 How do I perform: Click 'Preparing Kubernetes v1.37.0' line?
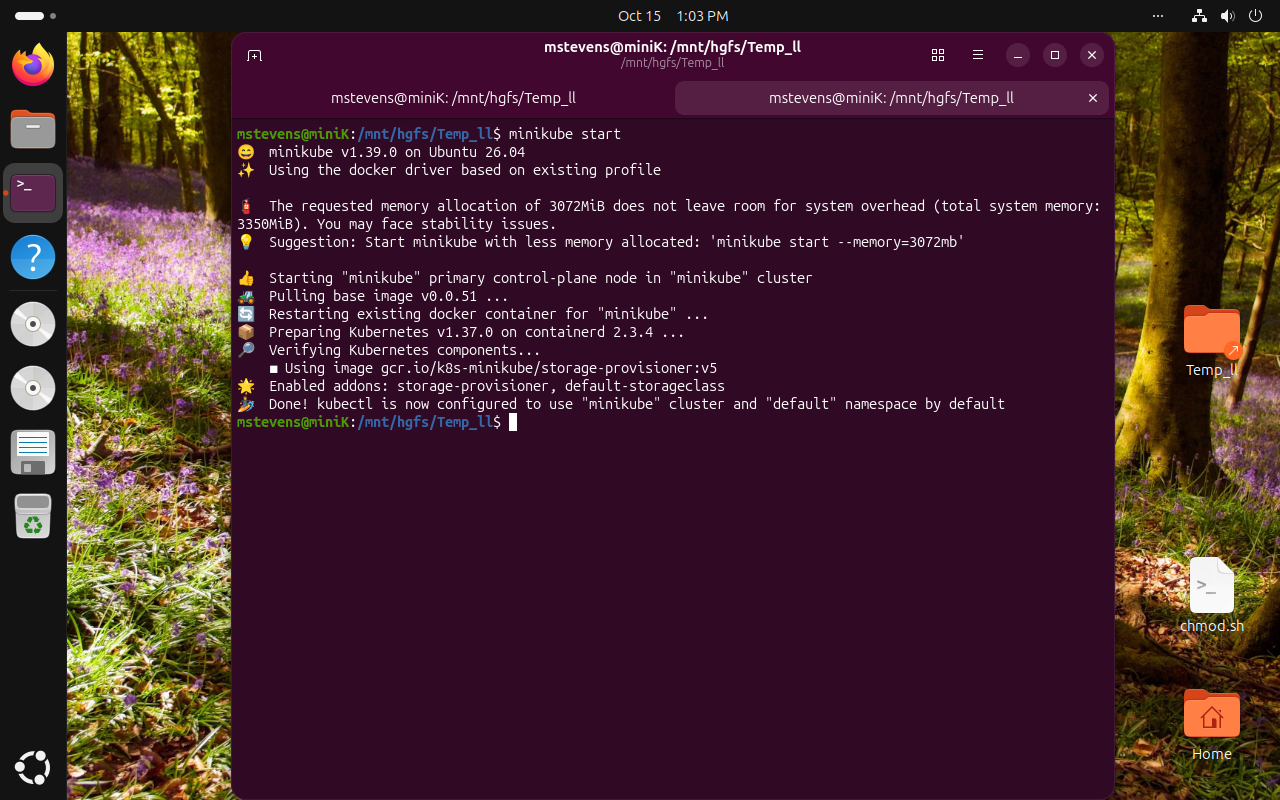[x=477, y=332]
